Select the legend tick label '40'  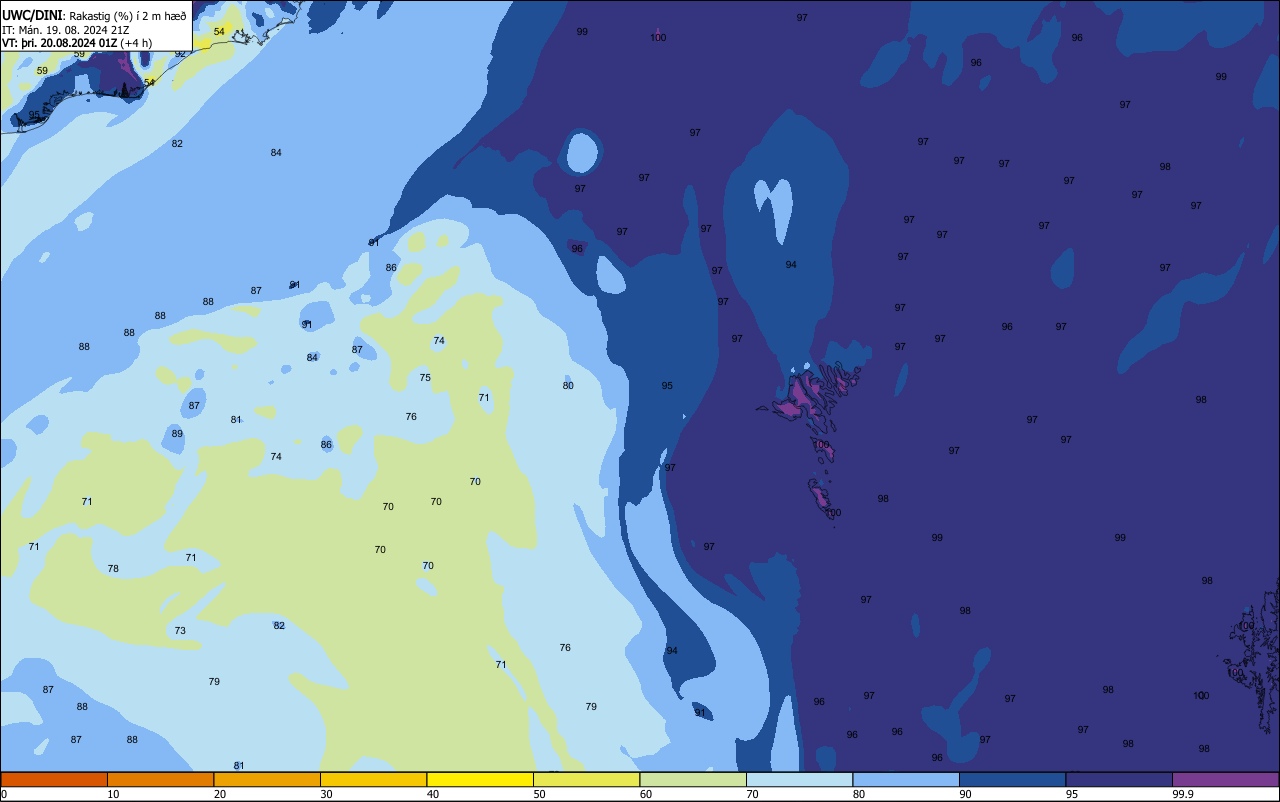pos(433,794)
